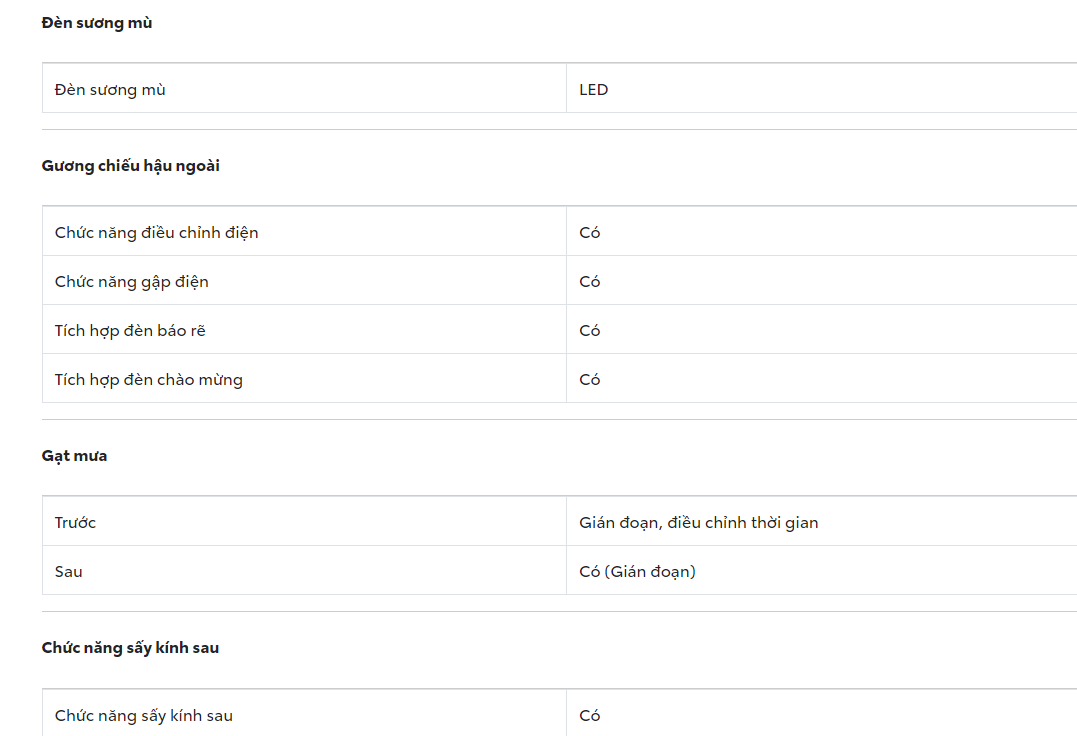Click "Có" value for Chức năng sấy kính sau
The image size is (1077, 736).
pos(590,716)
